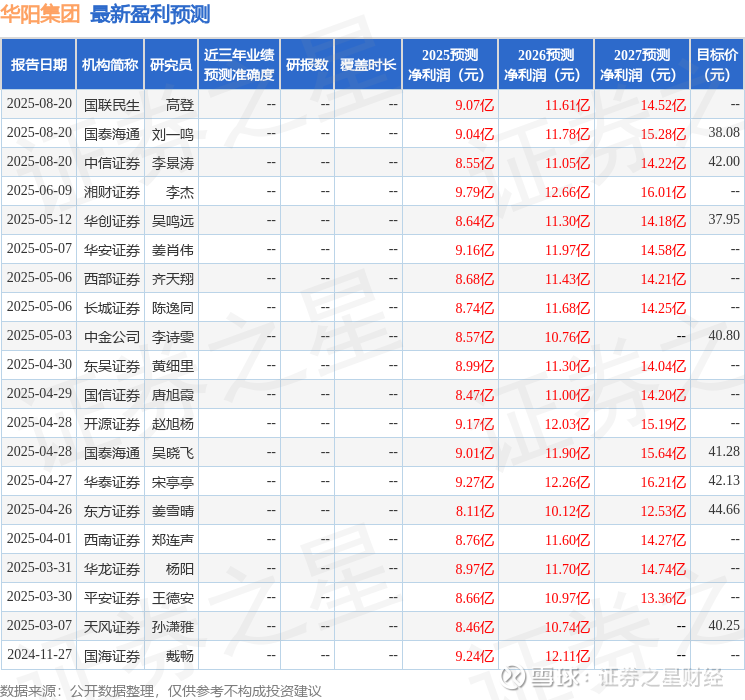Click 15.19亿 2027 forecast value

pyautogui.click(x=663, y=424)
